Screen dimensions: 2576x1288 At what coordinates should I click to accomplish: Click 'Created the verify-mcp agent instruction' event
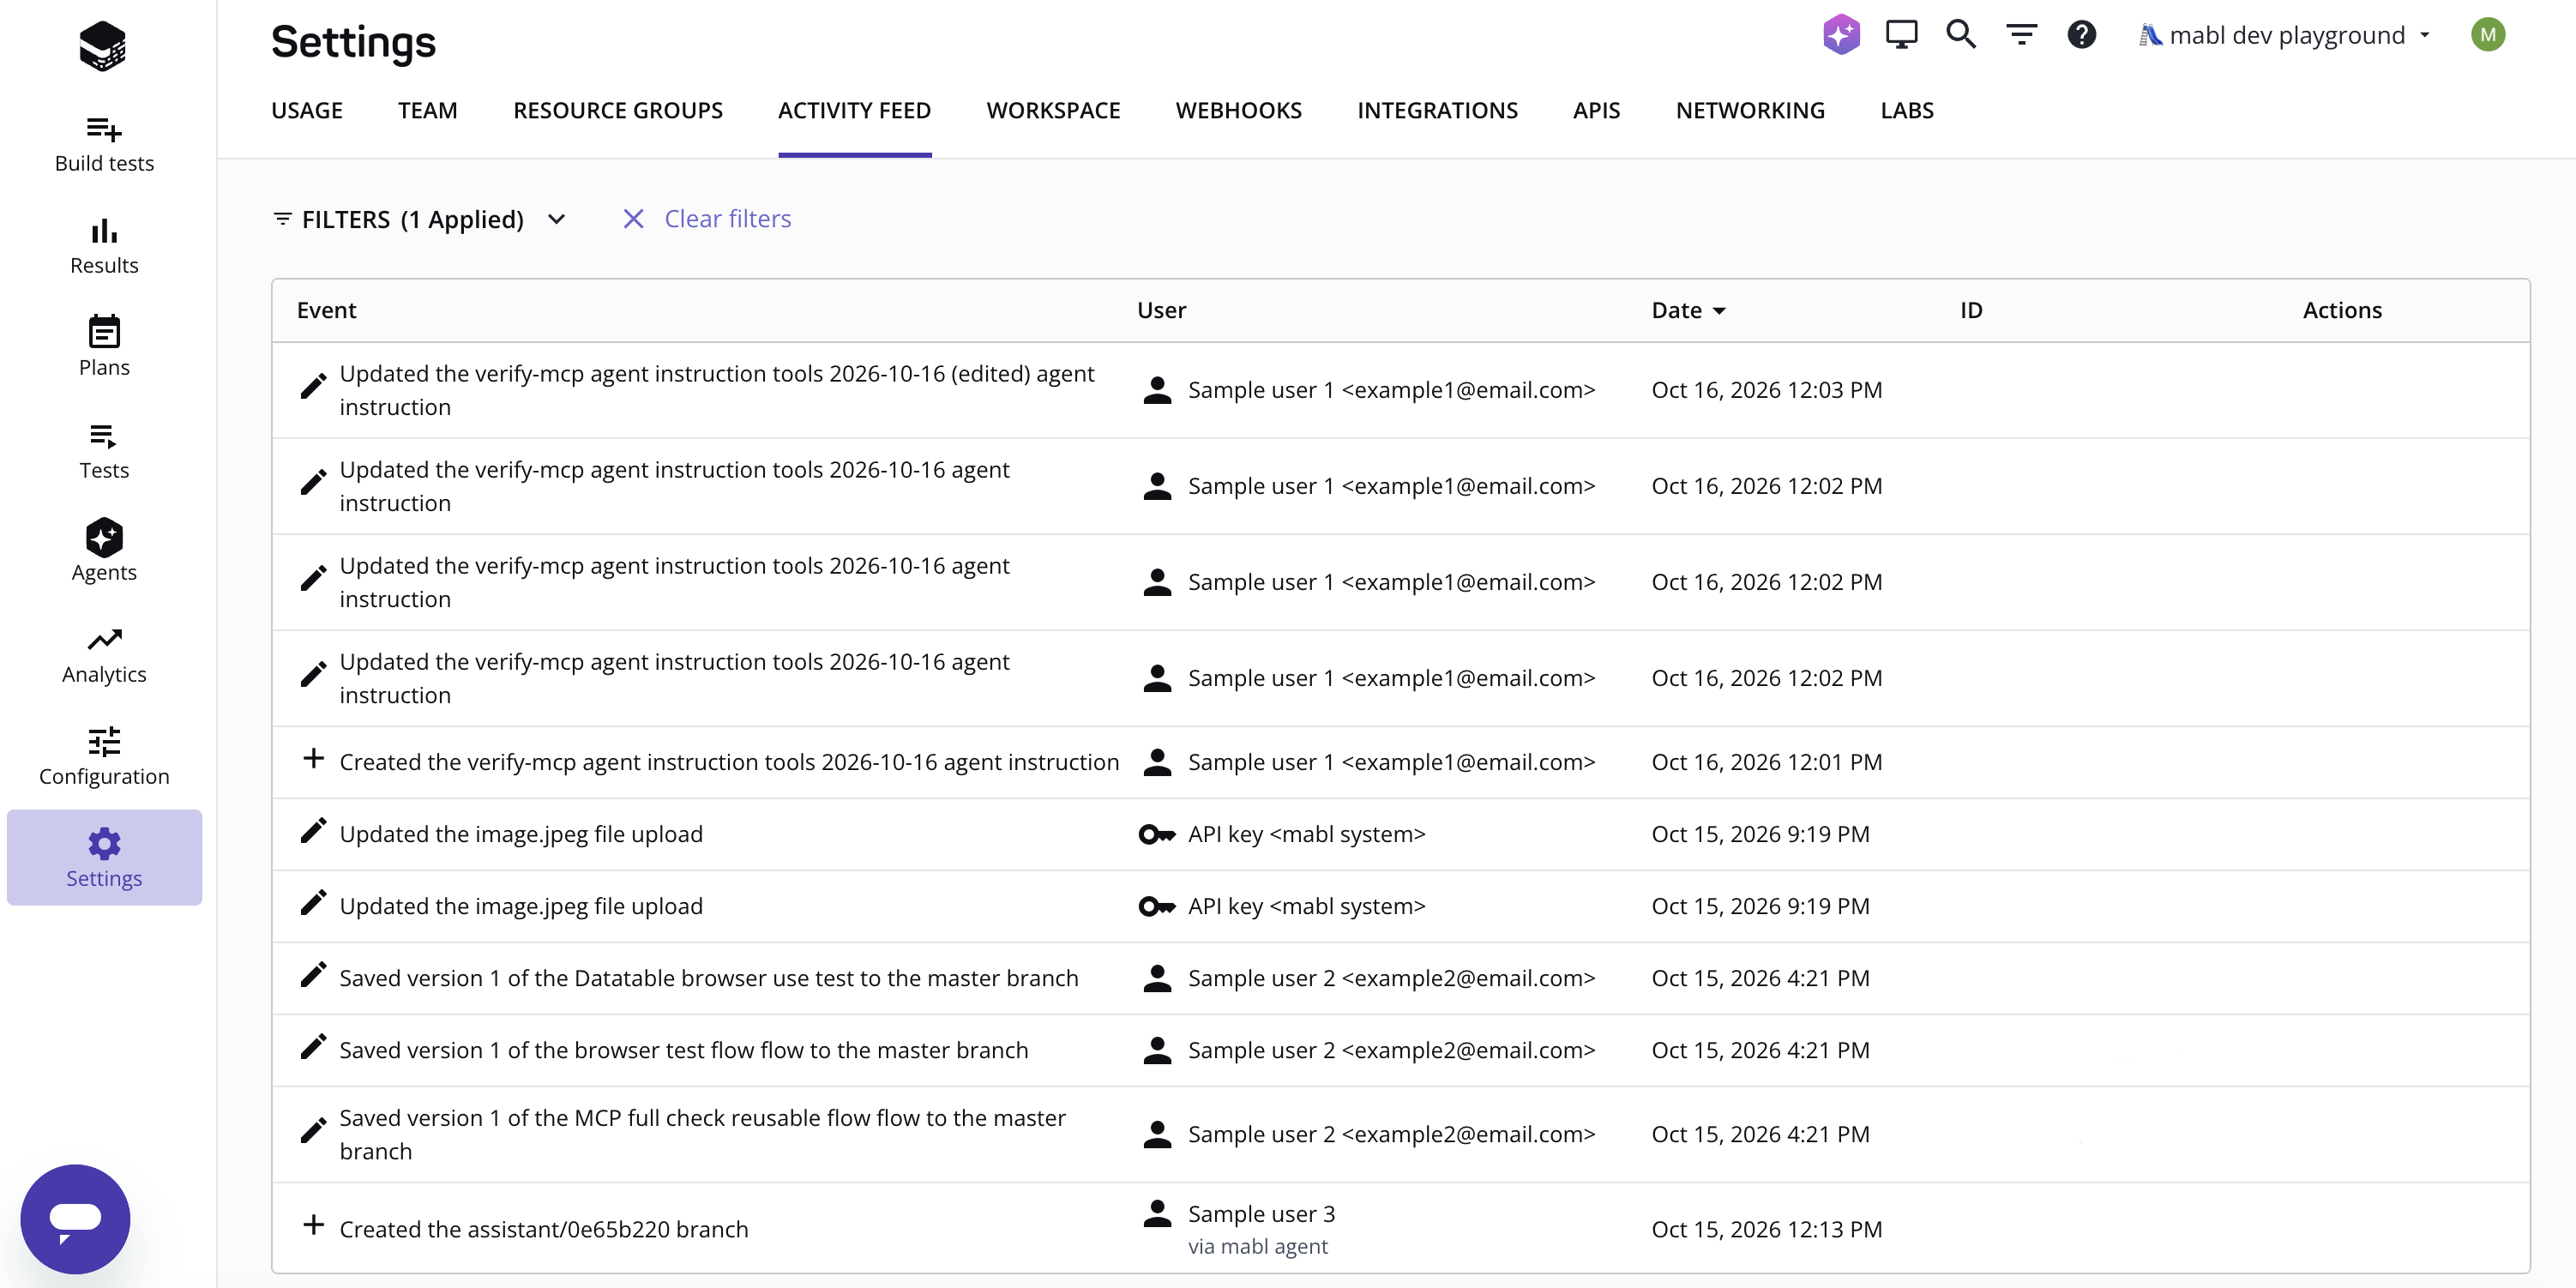729,762
